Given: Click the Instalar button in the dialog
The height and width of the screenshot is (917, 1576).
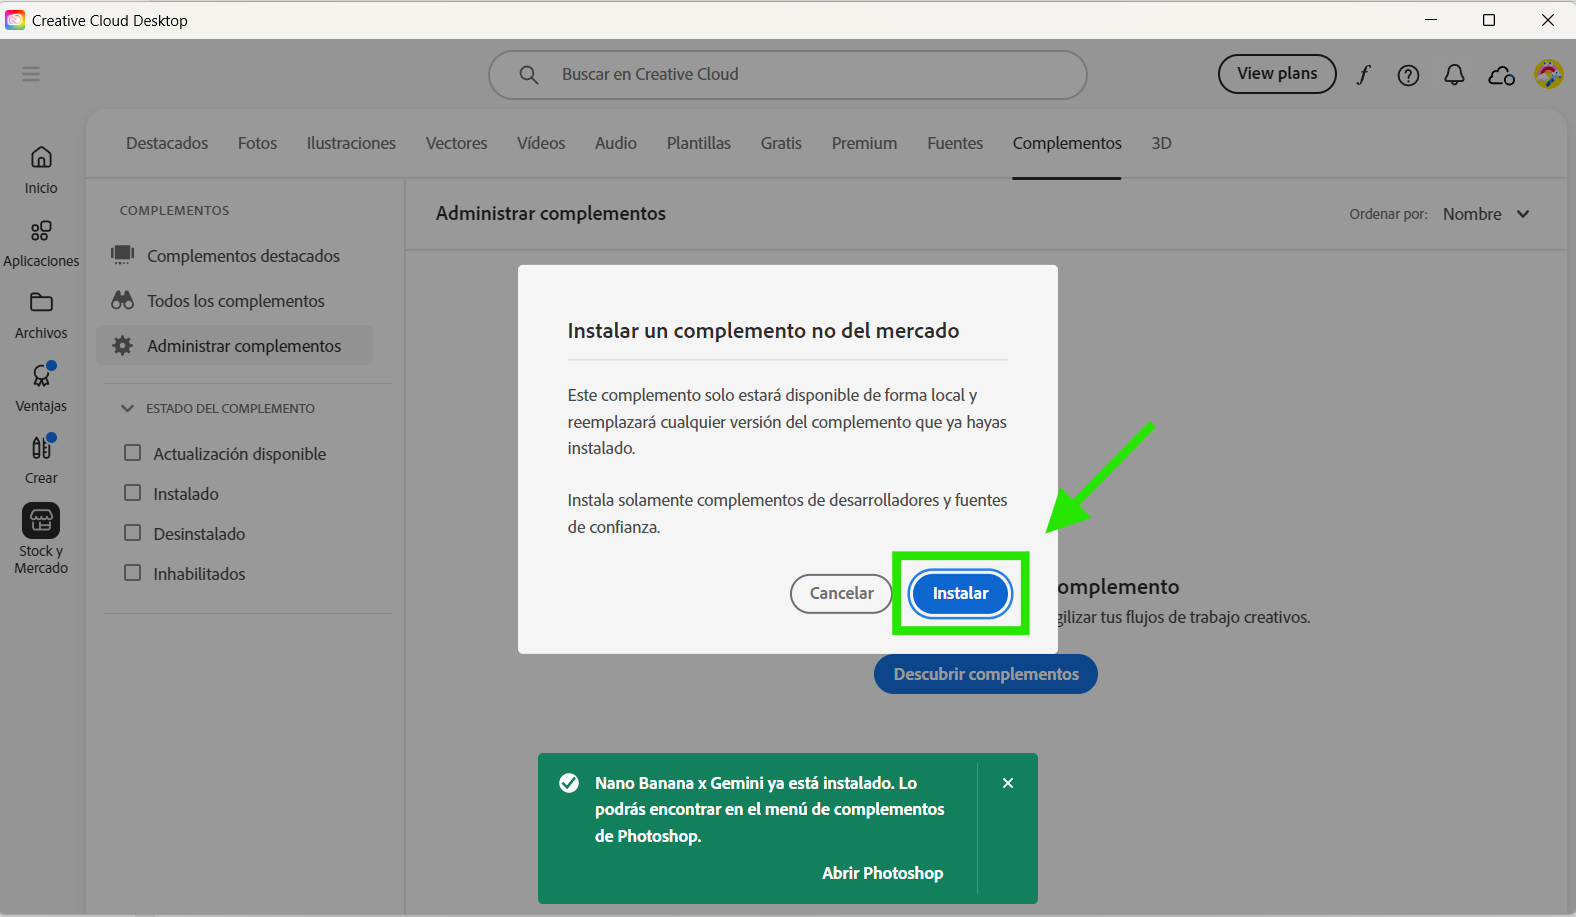Looking at the screenshot, I should click(x=960, y=593).
